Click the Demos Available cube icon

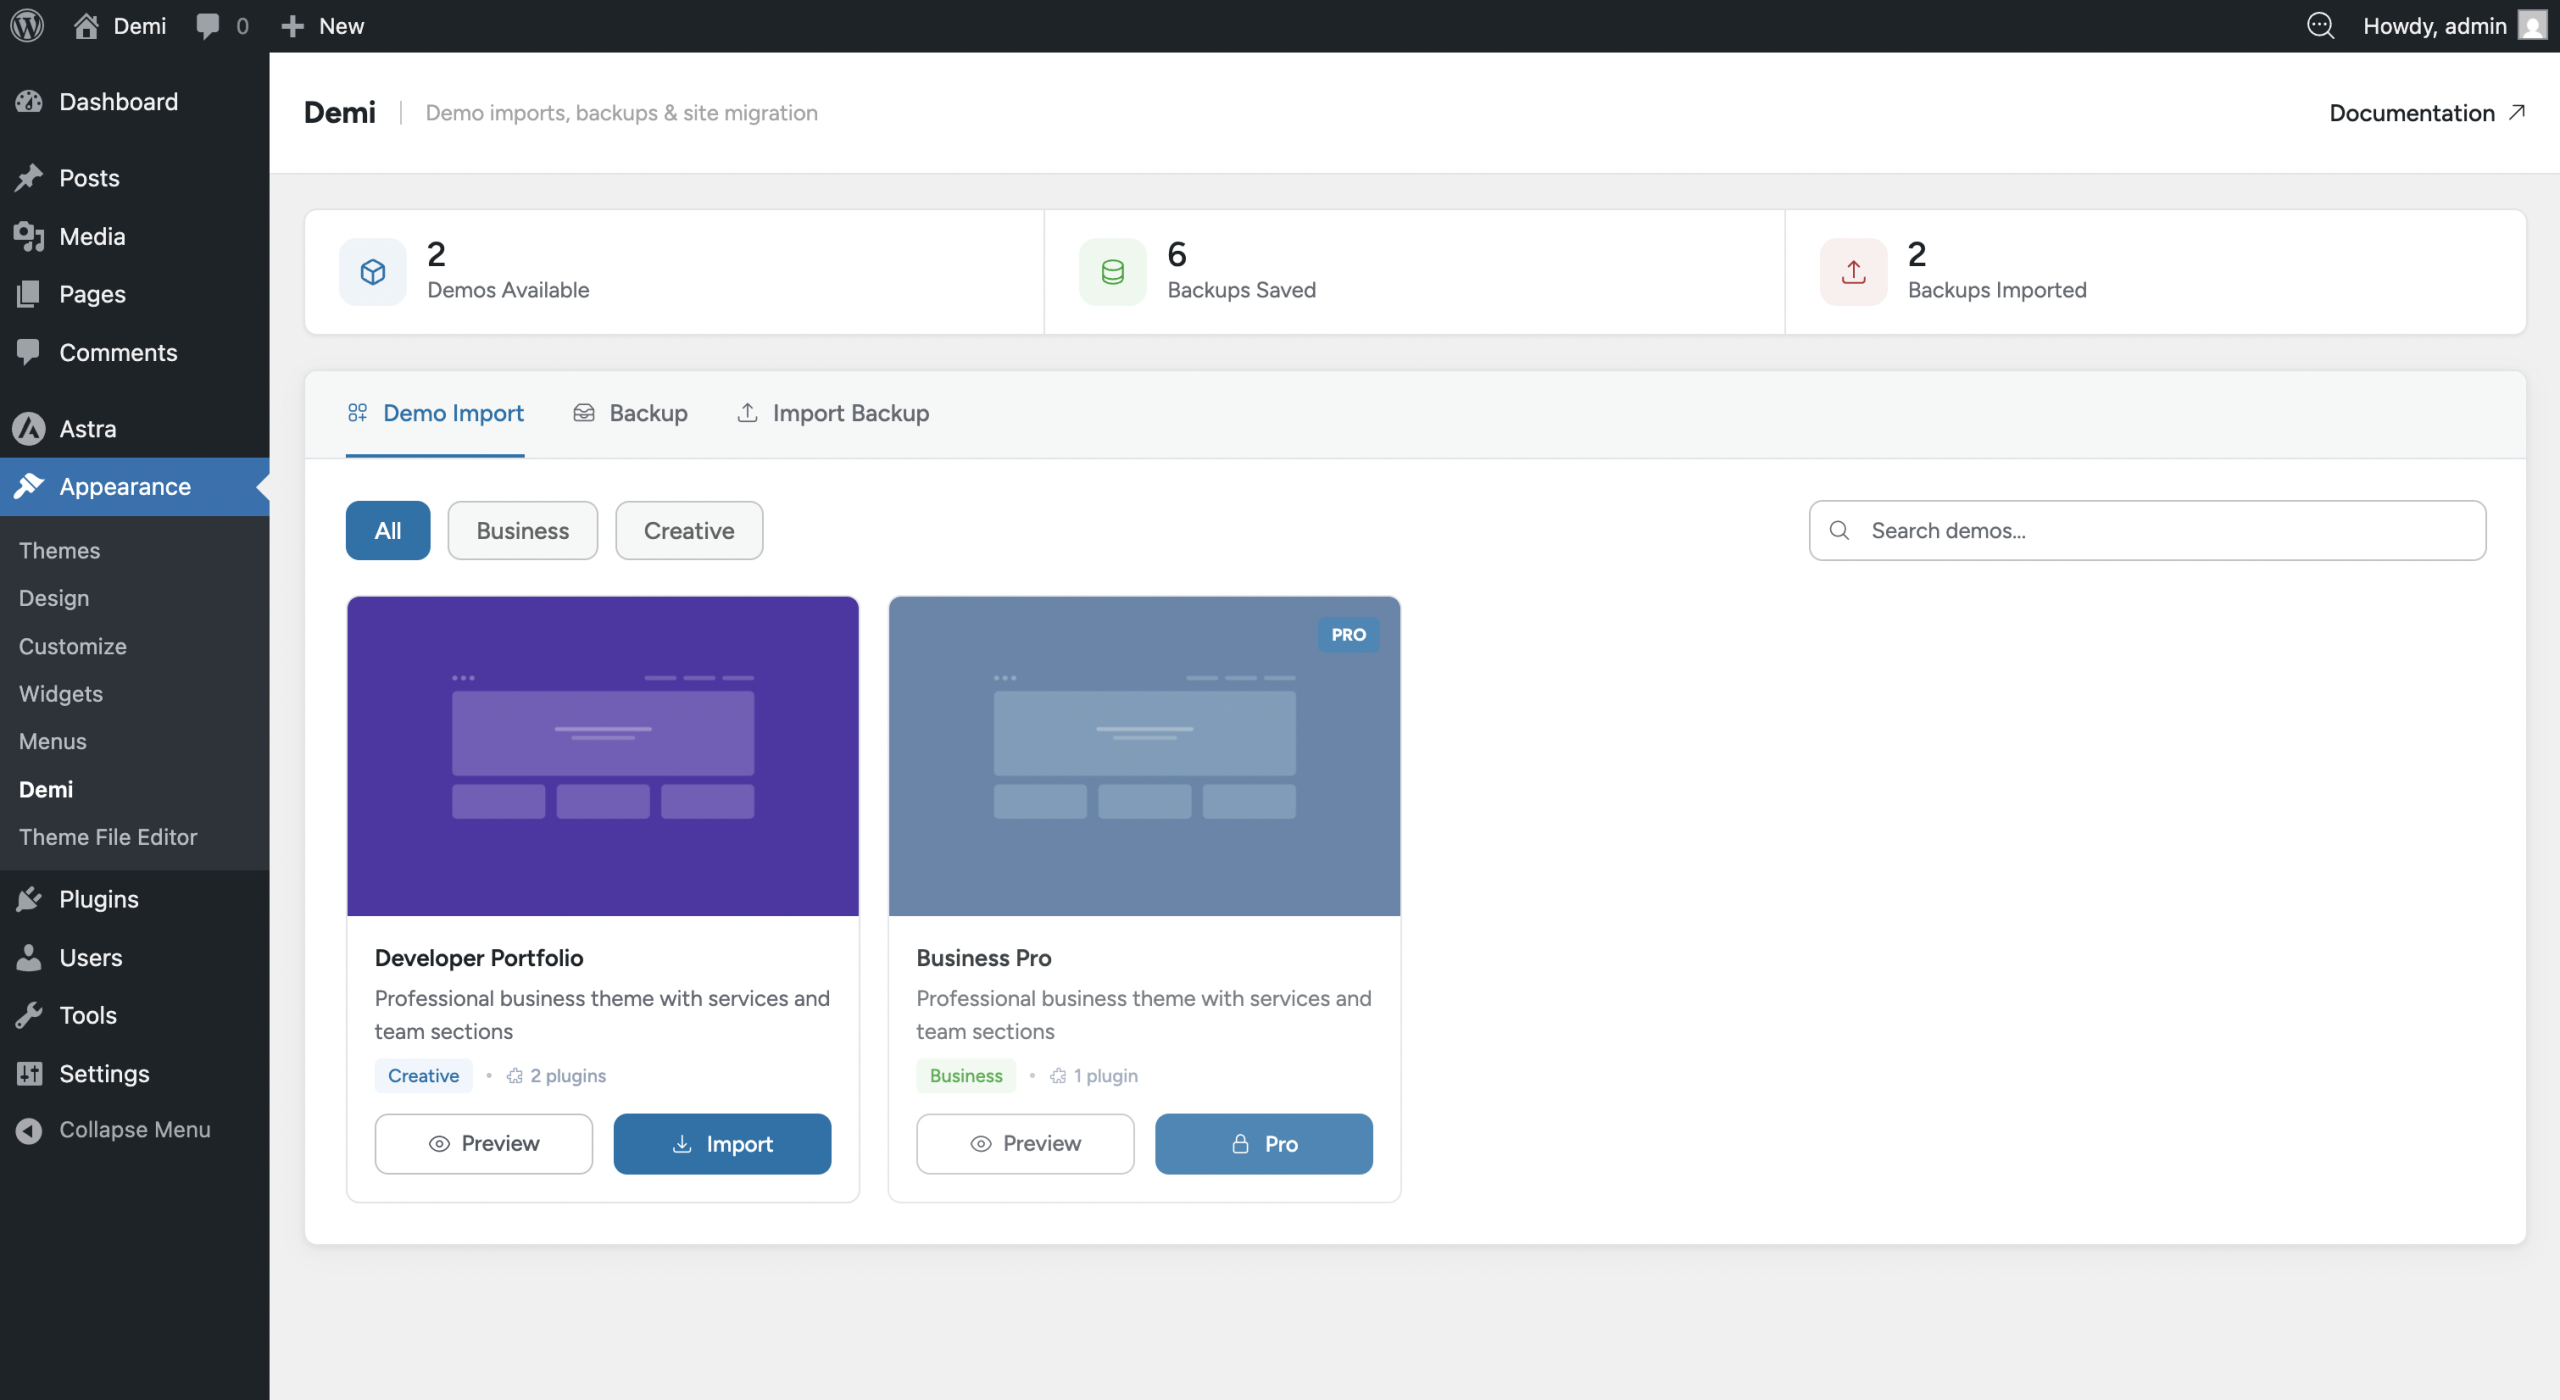coord(373,272)
